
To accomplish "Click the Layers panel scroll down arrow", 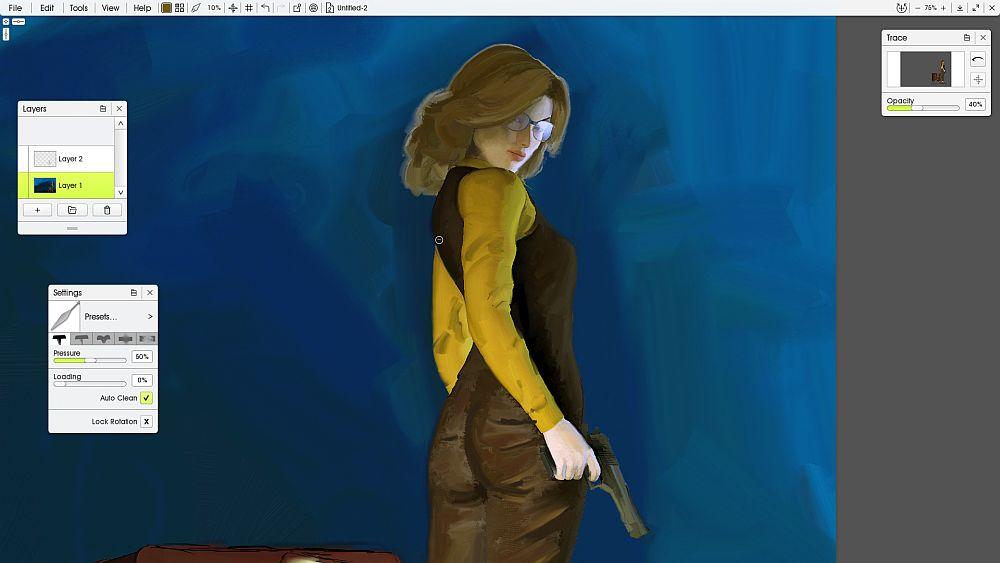I will [x=121, y=193].
